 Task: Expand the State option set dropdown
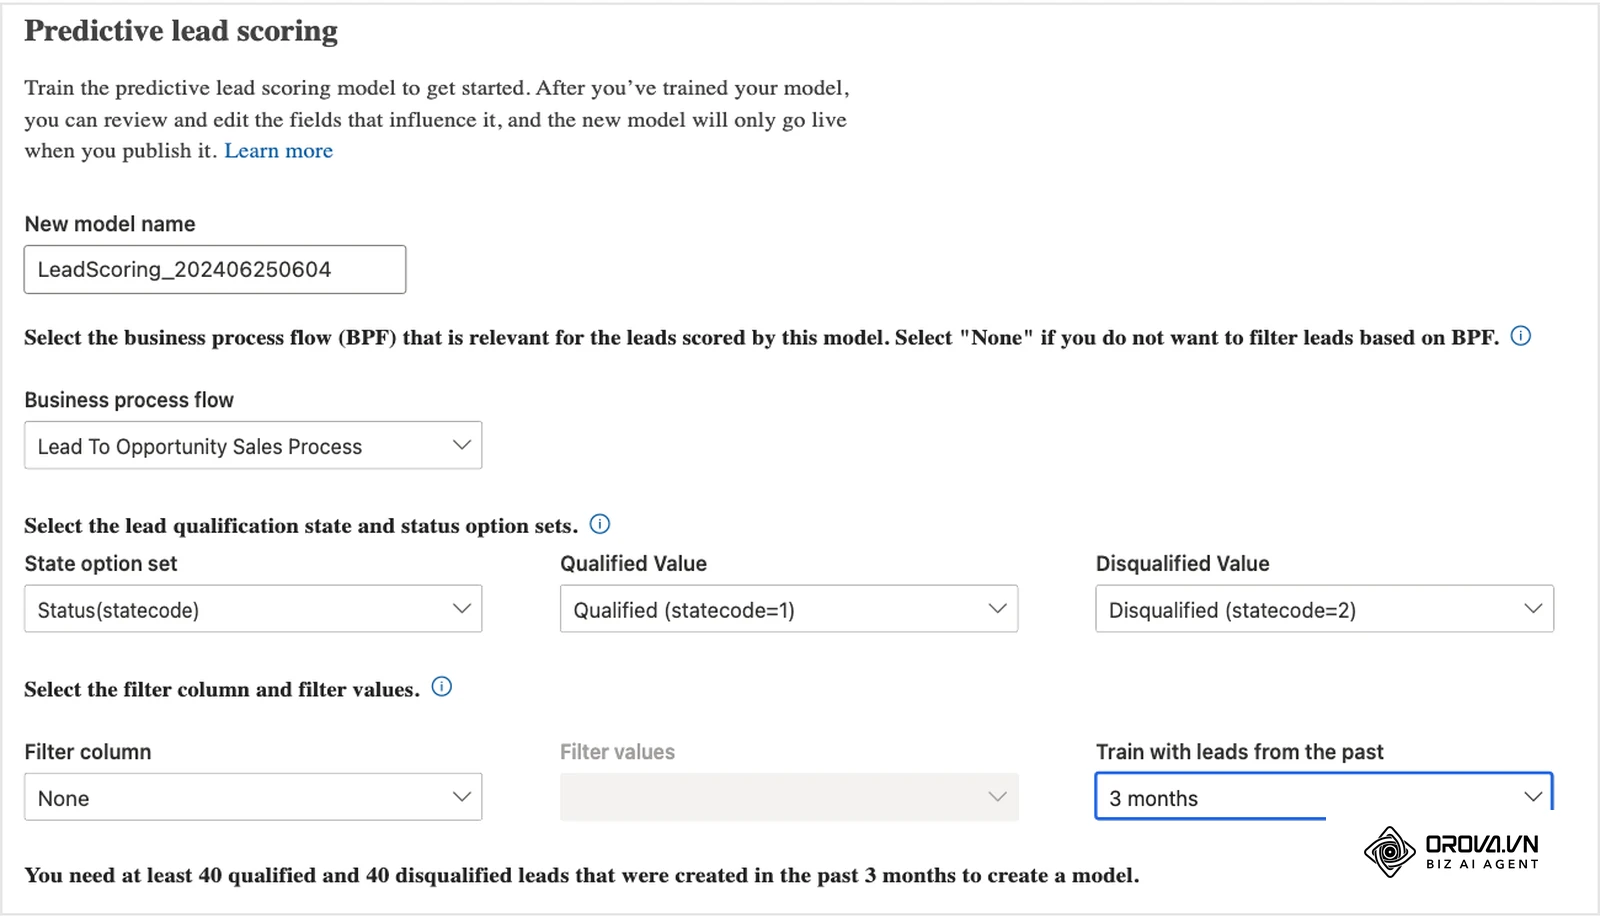click(253, 609)
